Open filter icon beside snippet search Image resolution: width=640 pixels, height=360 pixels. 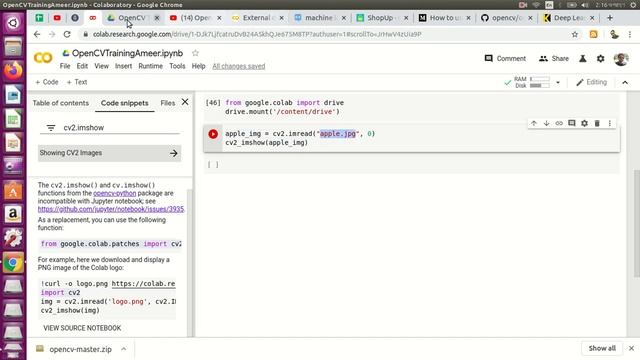(x=51, y=128)
